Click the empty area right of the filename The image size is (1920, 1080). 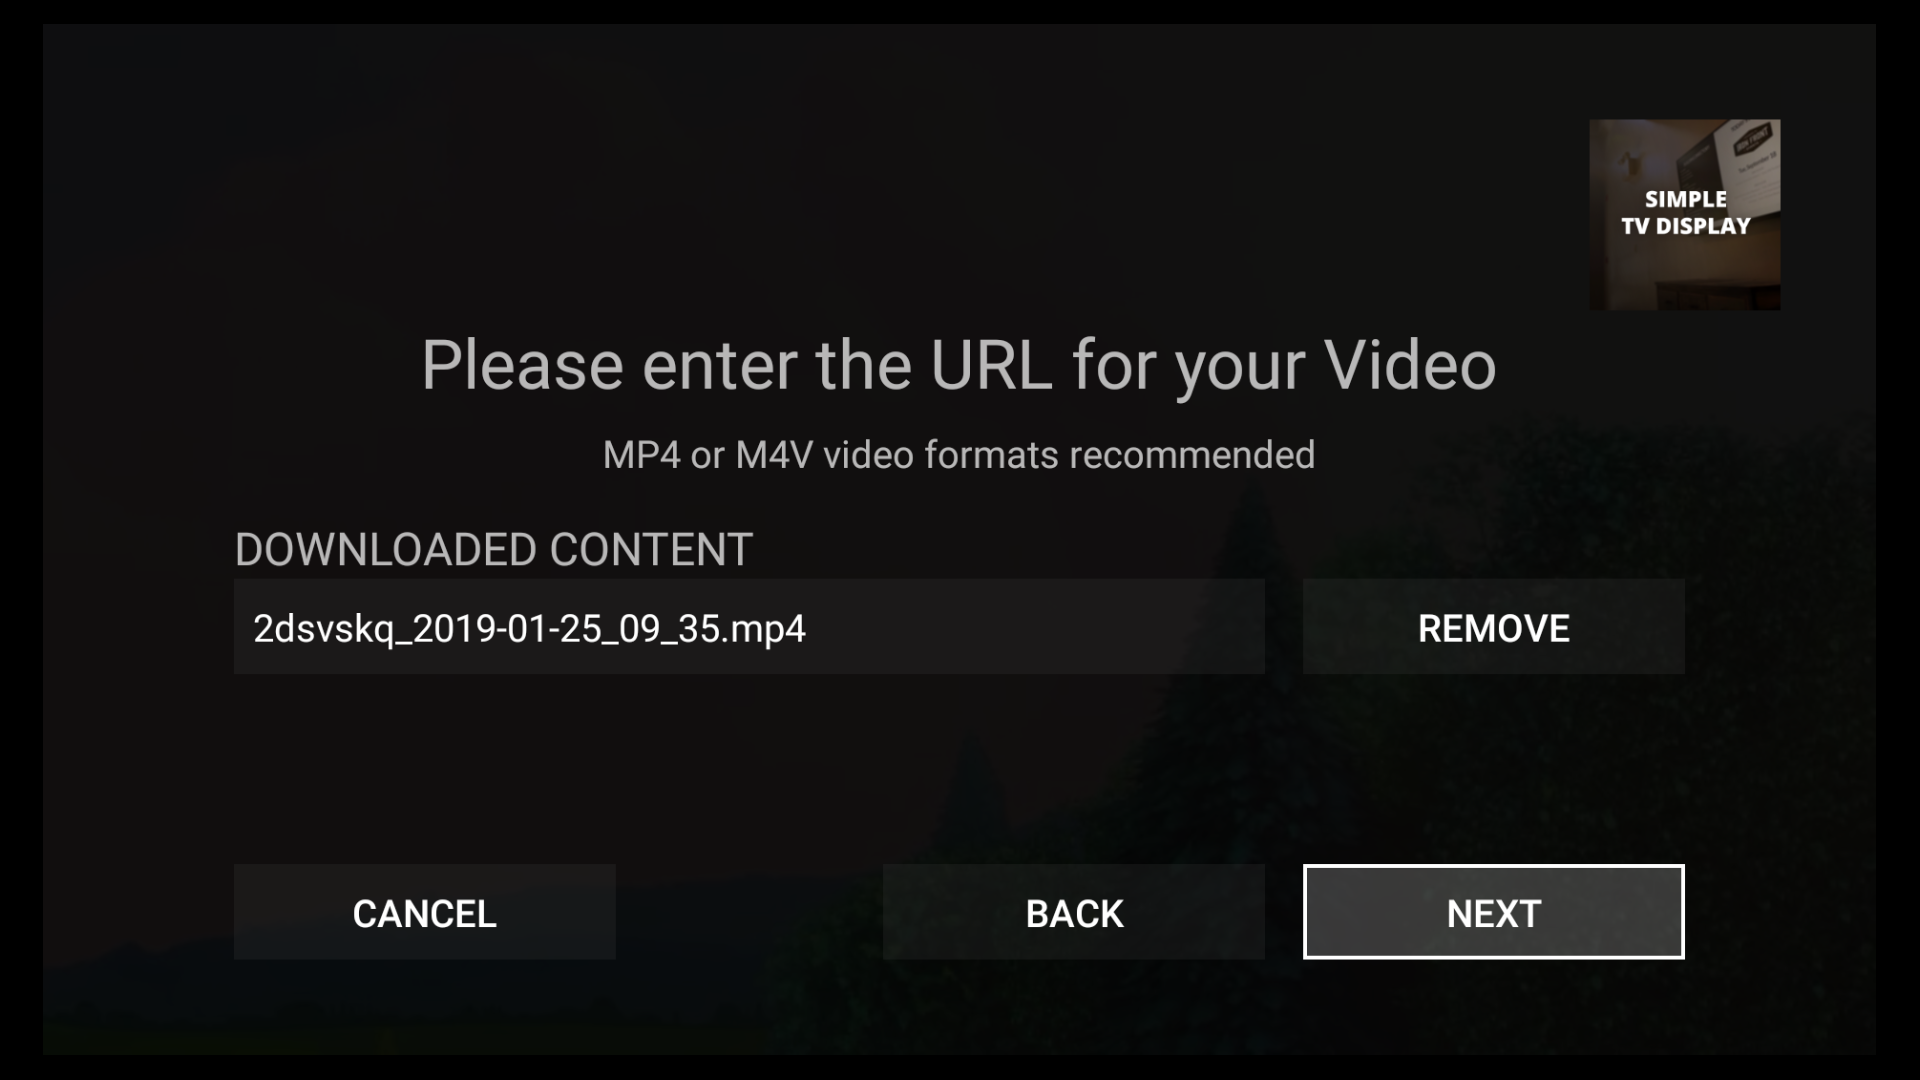point(1035,627)
